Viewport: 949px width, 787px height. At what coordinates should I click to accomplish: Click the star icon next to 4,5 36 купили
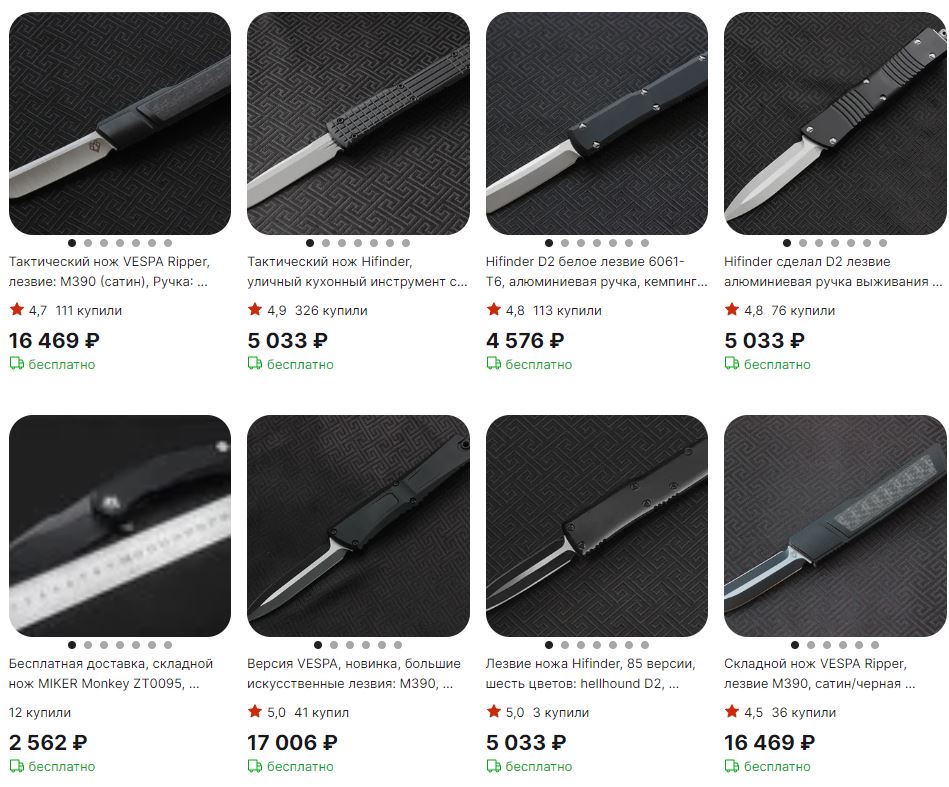(x=732, y=711)
